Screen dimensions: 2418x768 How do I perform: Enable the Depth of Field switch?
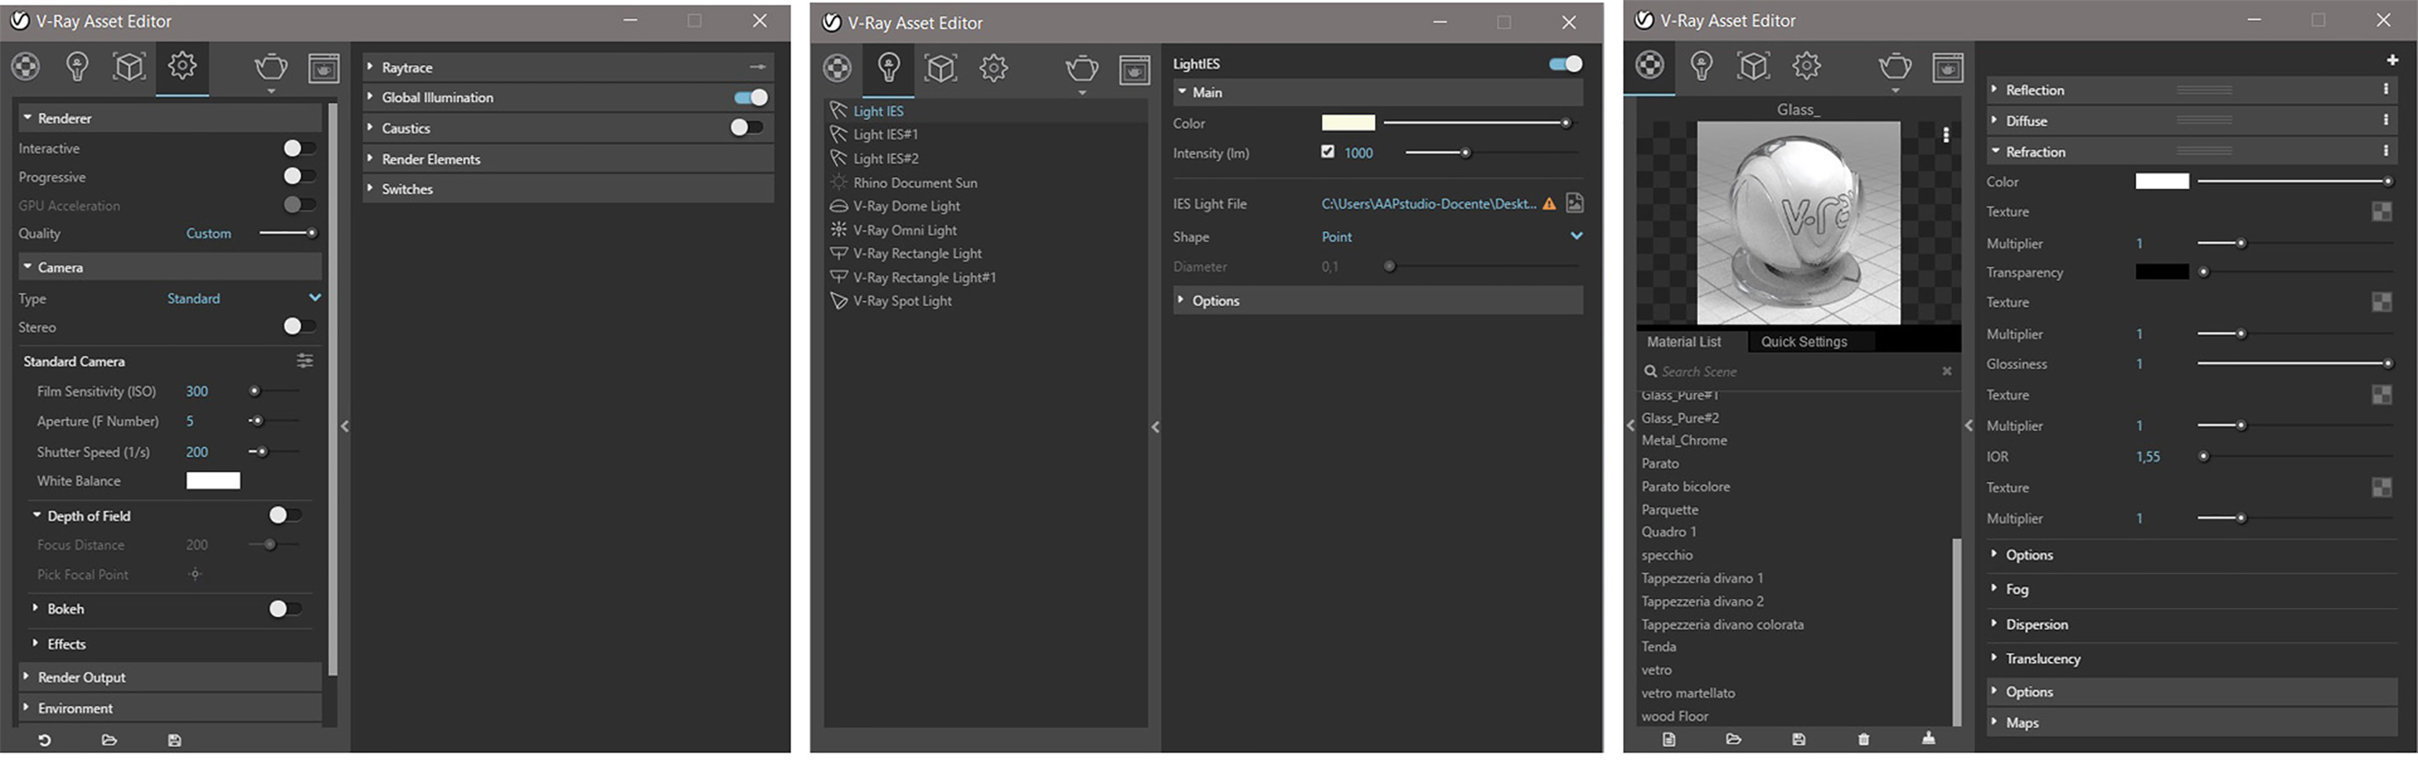(x=285, y=515)
